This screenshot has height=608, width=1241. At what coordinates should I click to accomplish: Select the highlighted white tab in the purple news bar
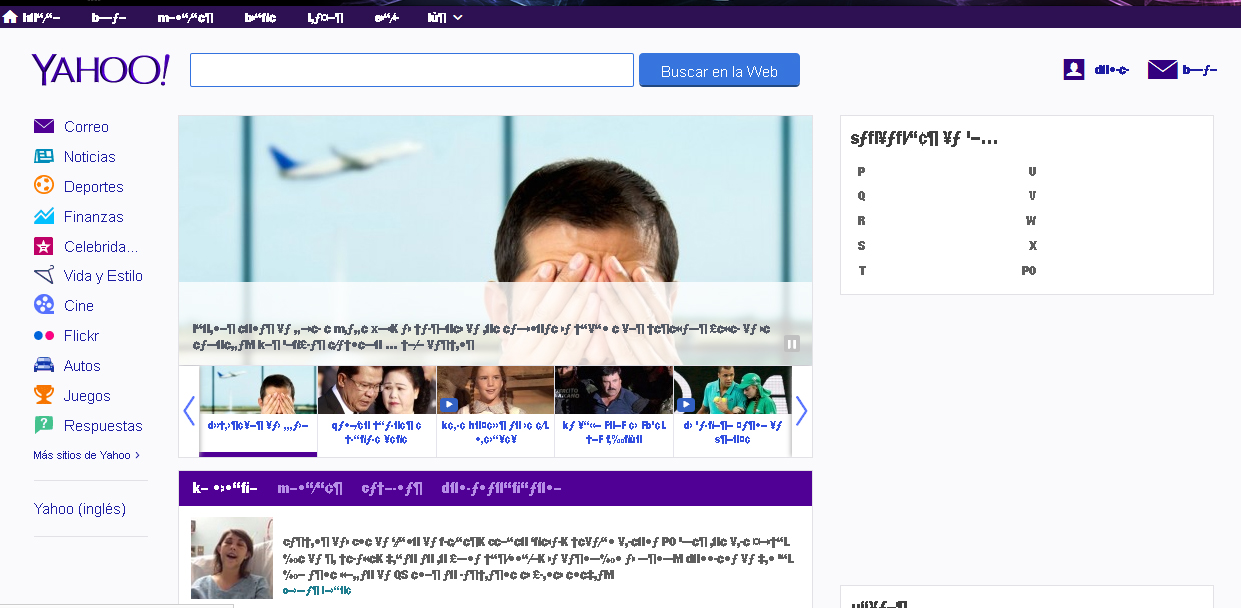tap(225, 488)
